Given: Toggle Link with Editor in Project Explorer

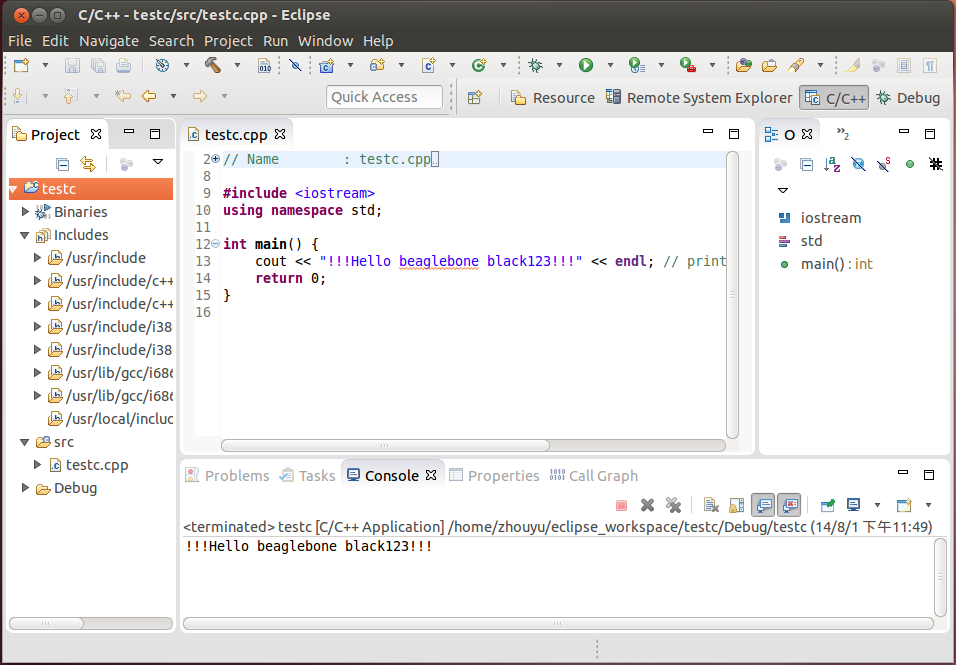Looking at the screenshot, I should (x=88, y=164).
